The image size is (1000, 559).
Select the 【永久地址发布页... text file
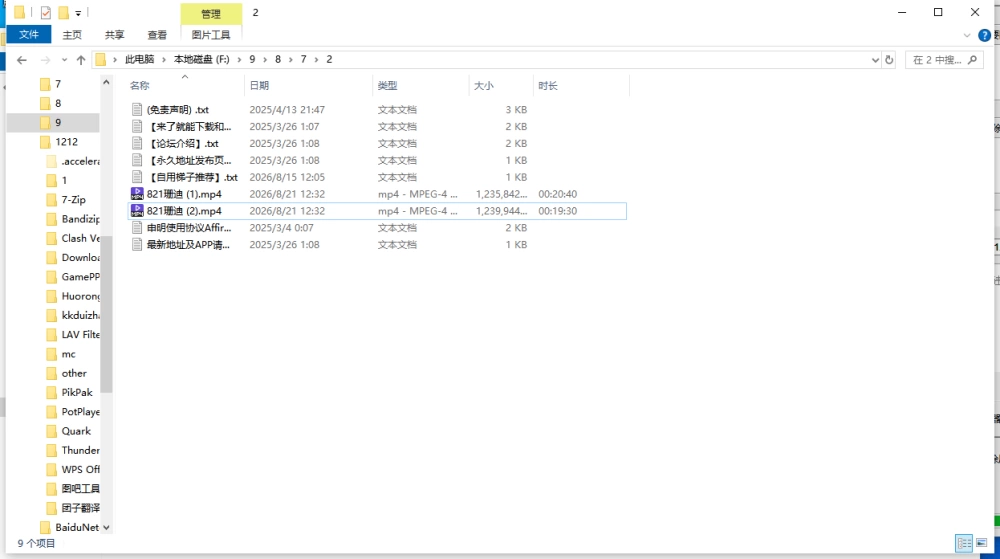click(x=189, y=161)
